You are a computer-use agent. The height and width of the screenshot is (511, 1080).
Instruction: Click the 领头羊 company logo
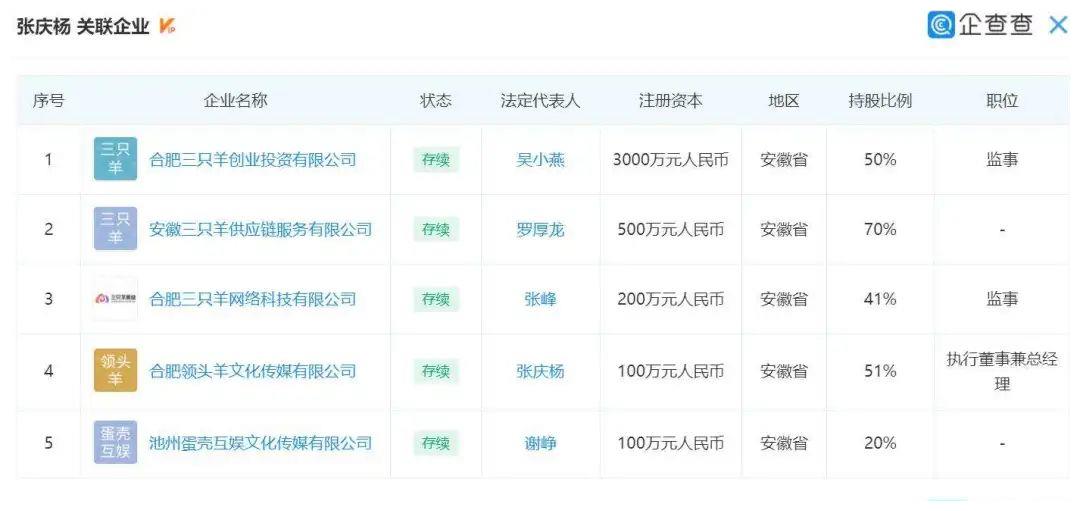tap(116, 371)
